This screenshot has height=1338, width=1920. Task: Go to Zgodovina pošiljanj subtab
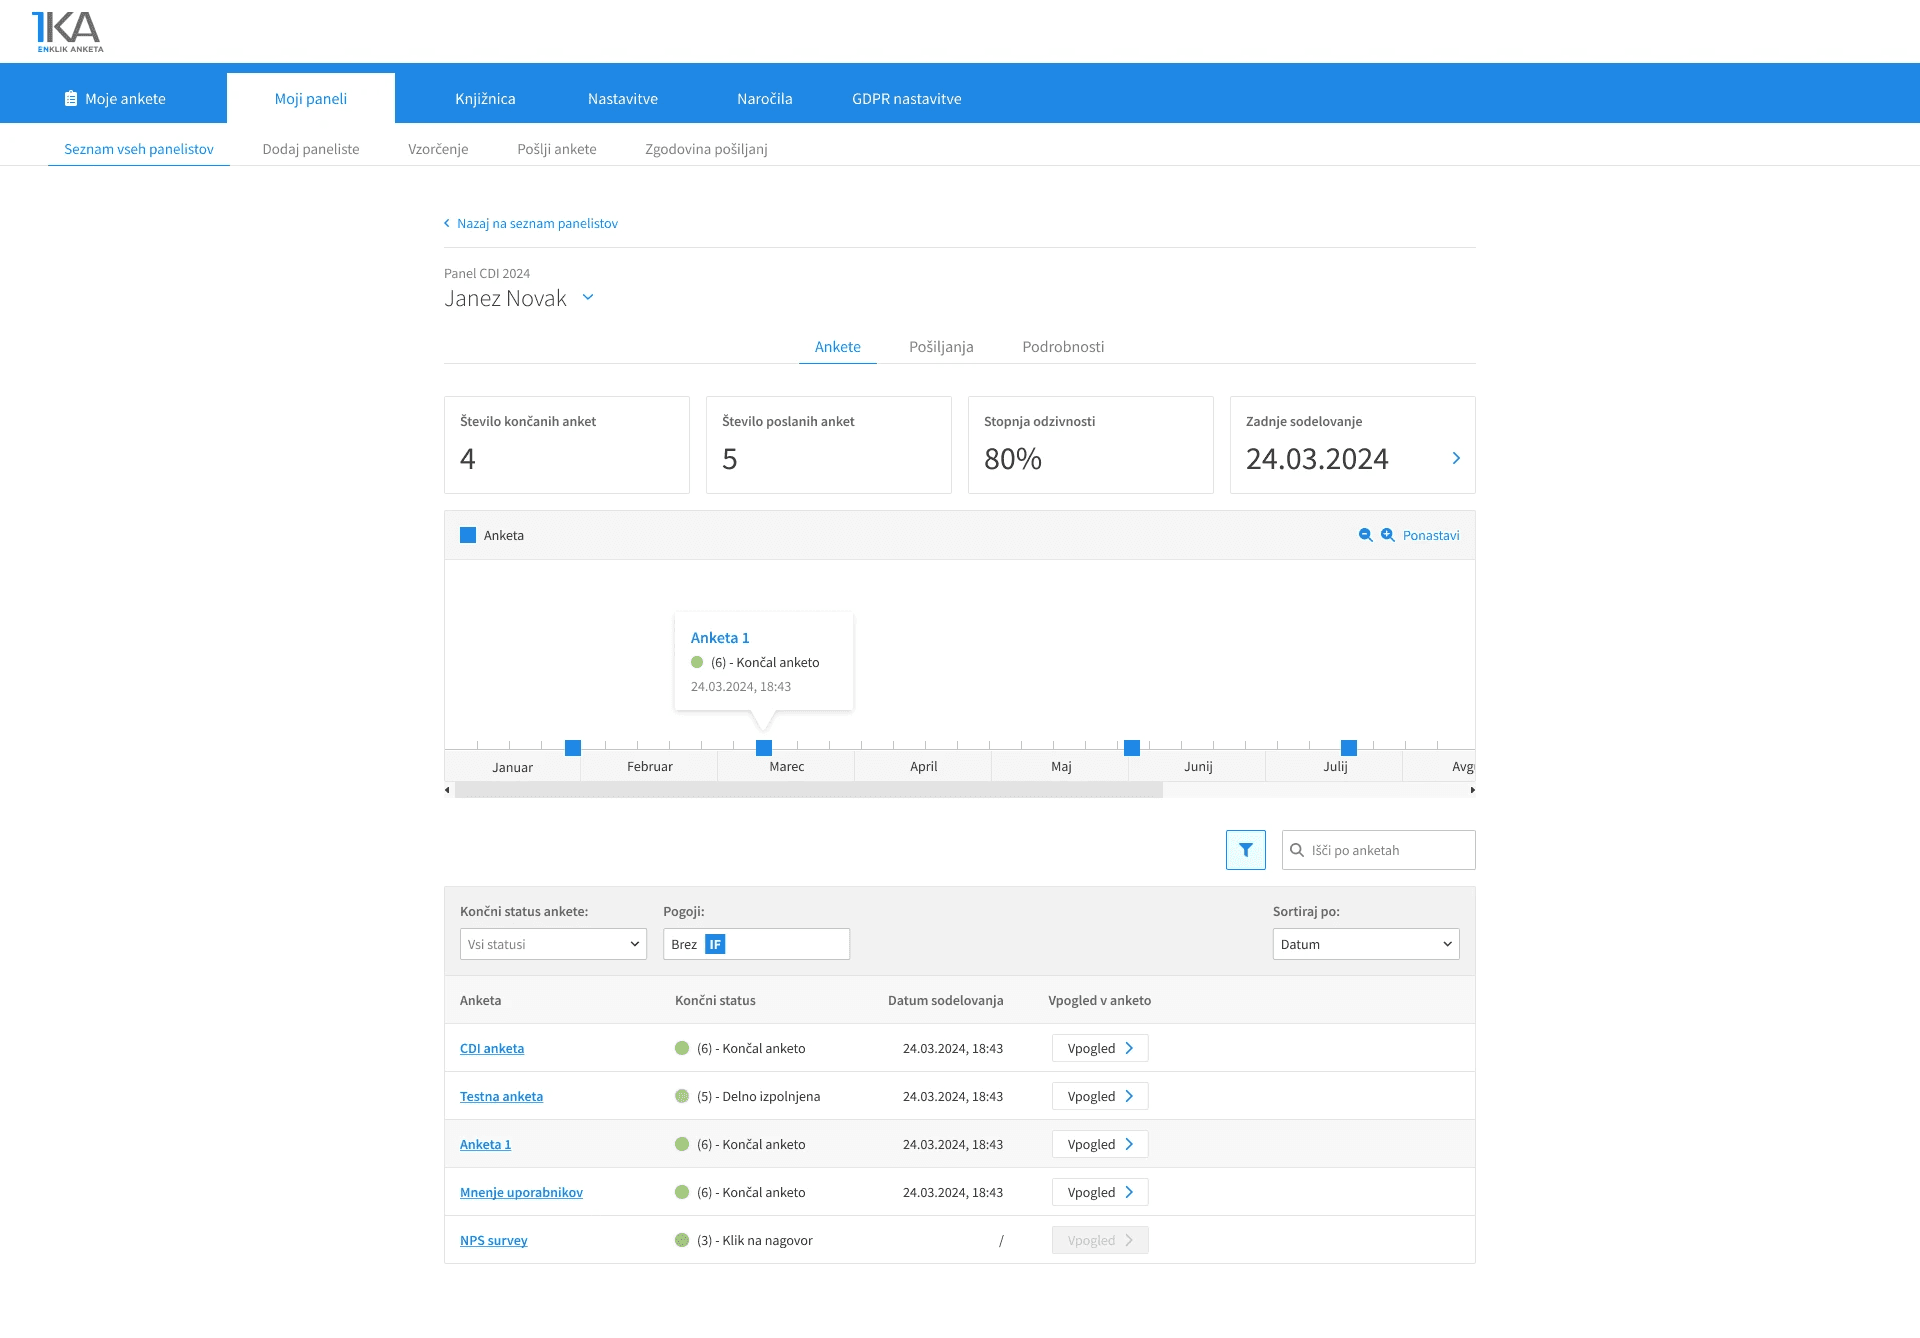click(x=706, y=149)
